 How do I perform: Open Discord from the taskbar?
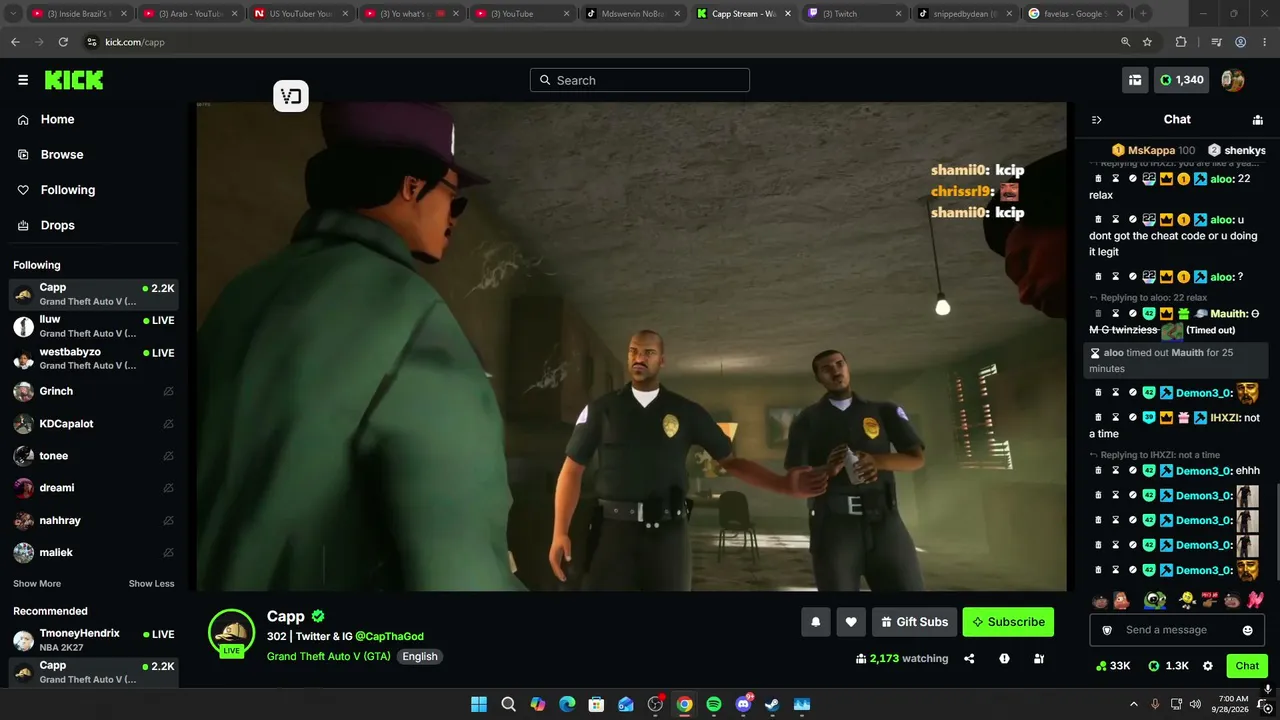[x=743, y=704]
